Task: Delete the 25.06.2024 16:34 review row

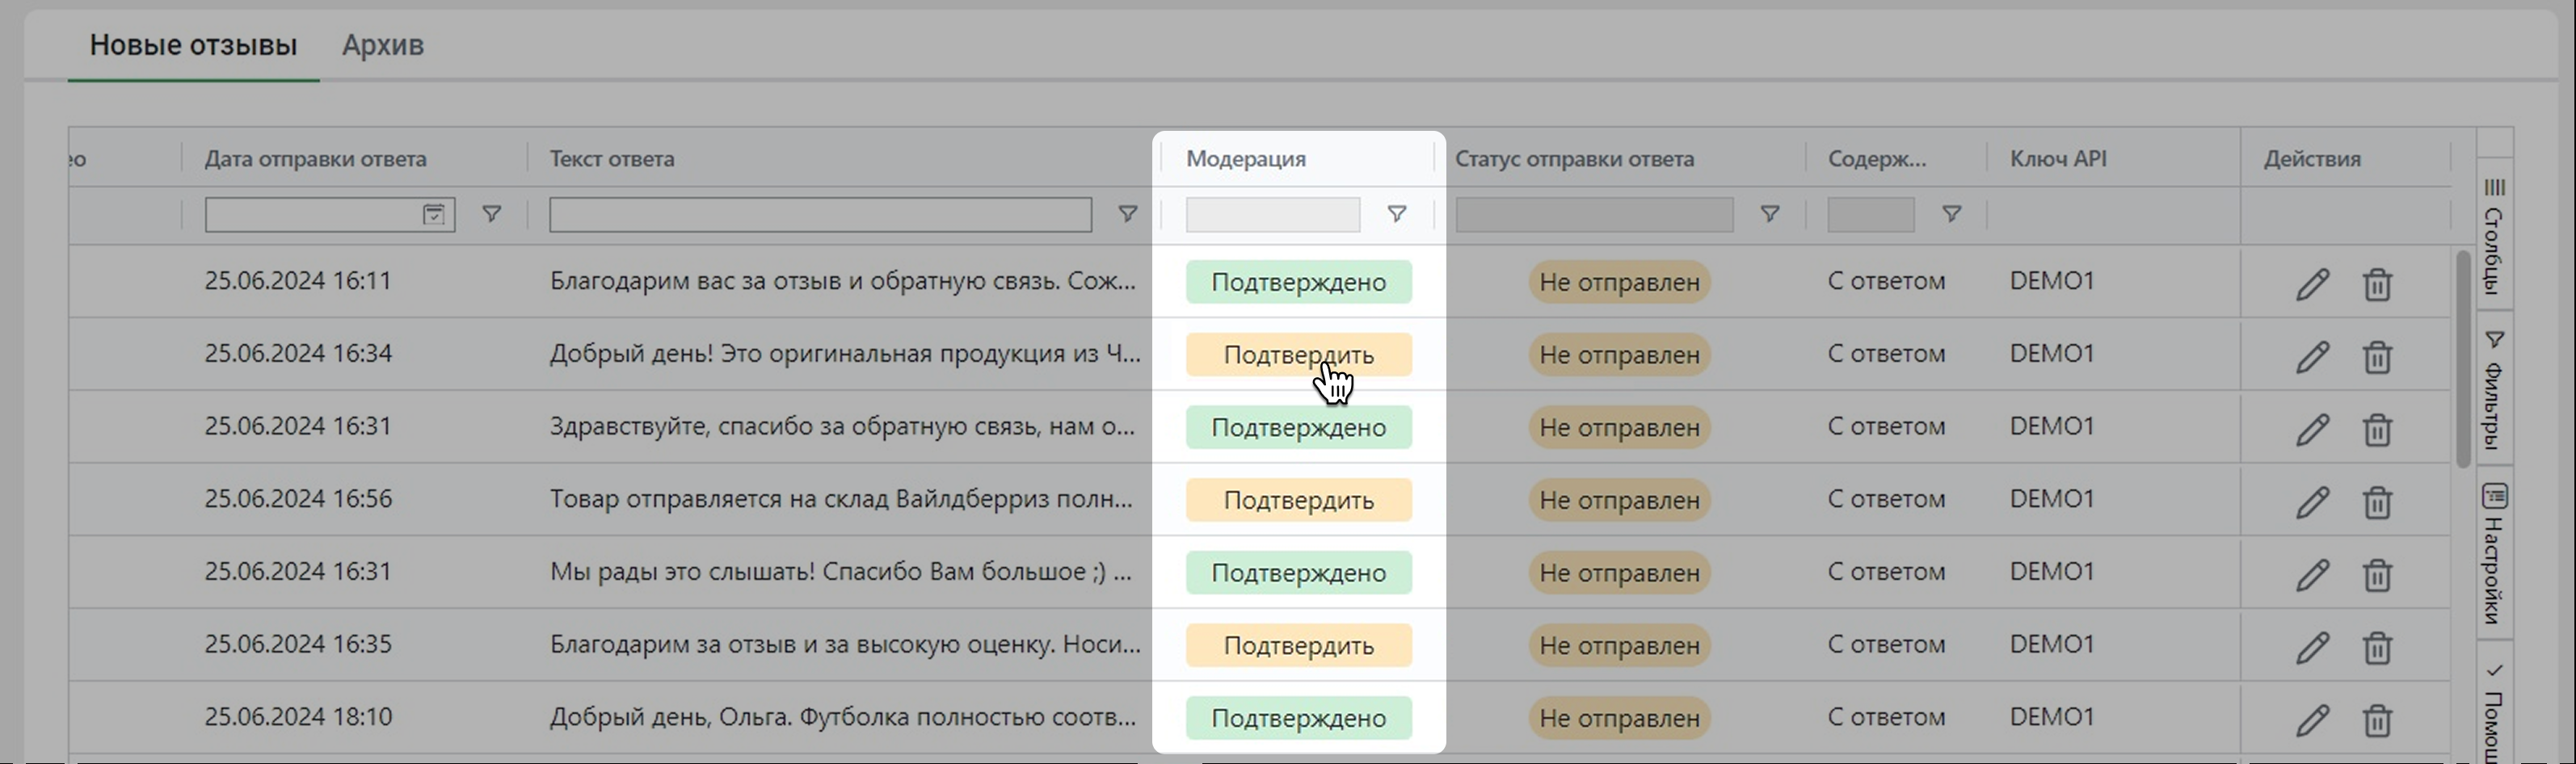Action: click(2377, 357)
